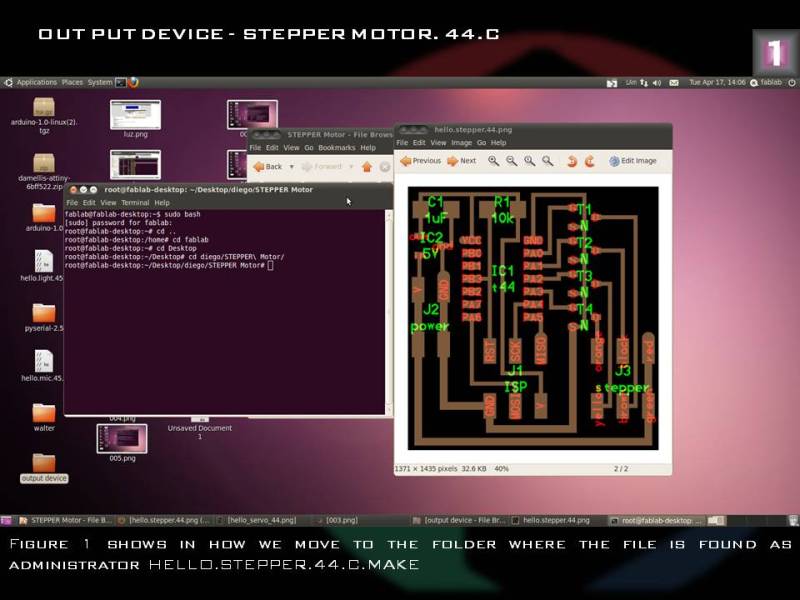Click Forward in file browser toolbar
800x600 pixels.
click(x=321, y=166)
